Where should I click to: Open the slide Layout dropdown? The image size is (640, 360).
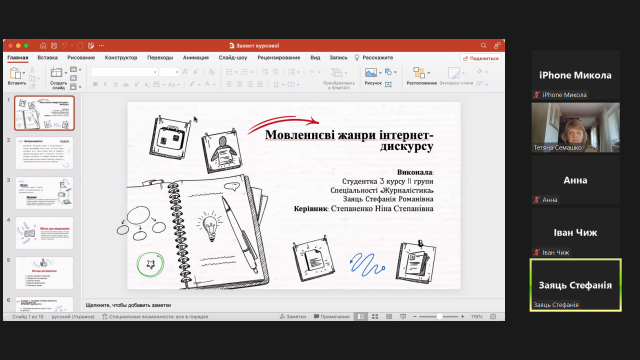(76, 70)
